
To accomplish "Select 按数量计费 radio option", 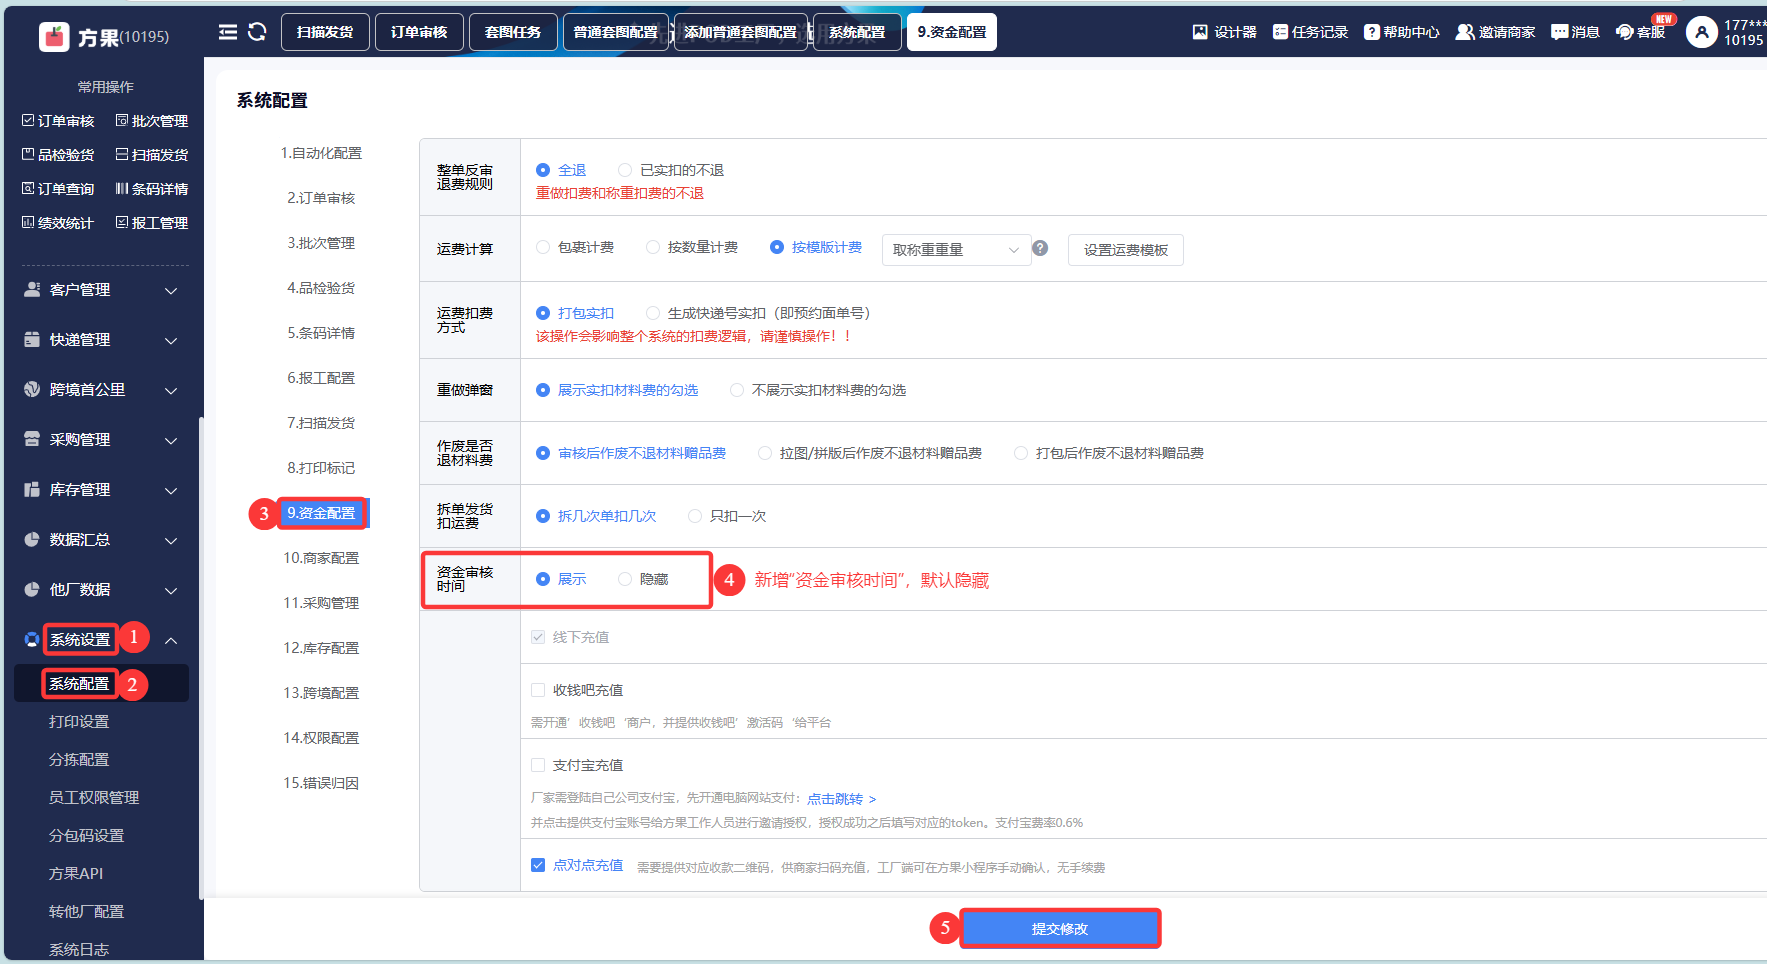I will click(x=653, y=247).
